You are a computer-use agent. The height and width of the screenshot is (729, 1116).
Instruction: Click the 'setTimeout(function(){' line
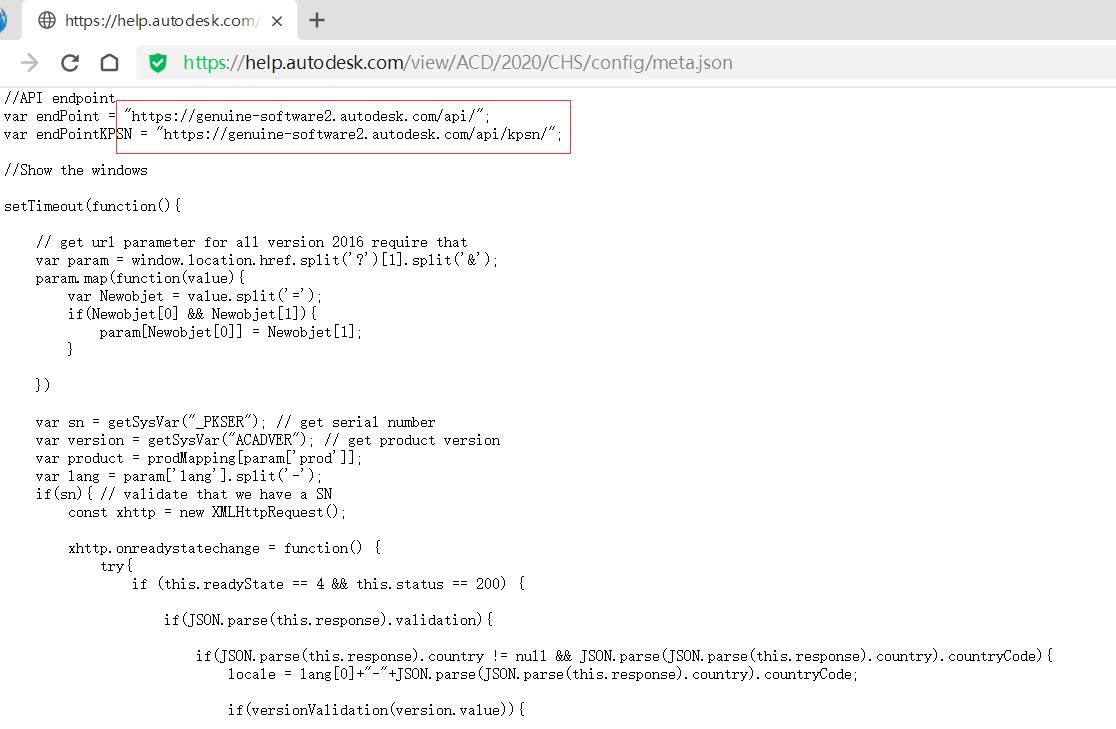(93, 206)
